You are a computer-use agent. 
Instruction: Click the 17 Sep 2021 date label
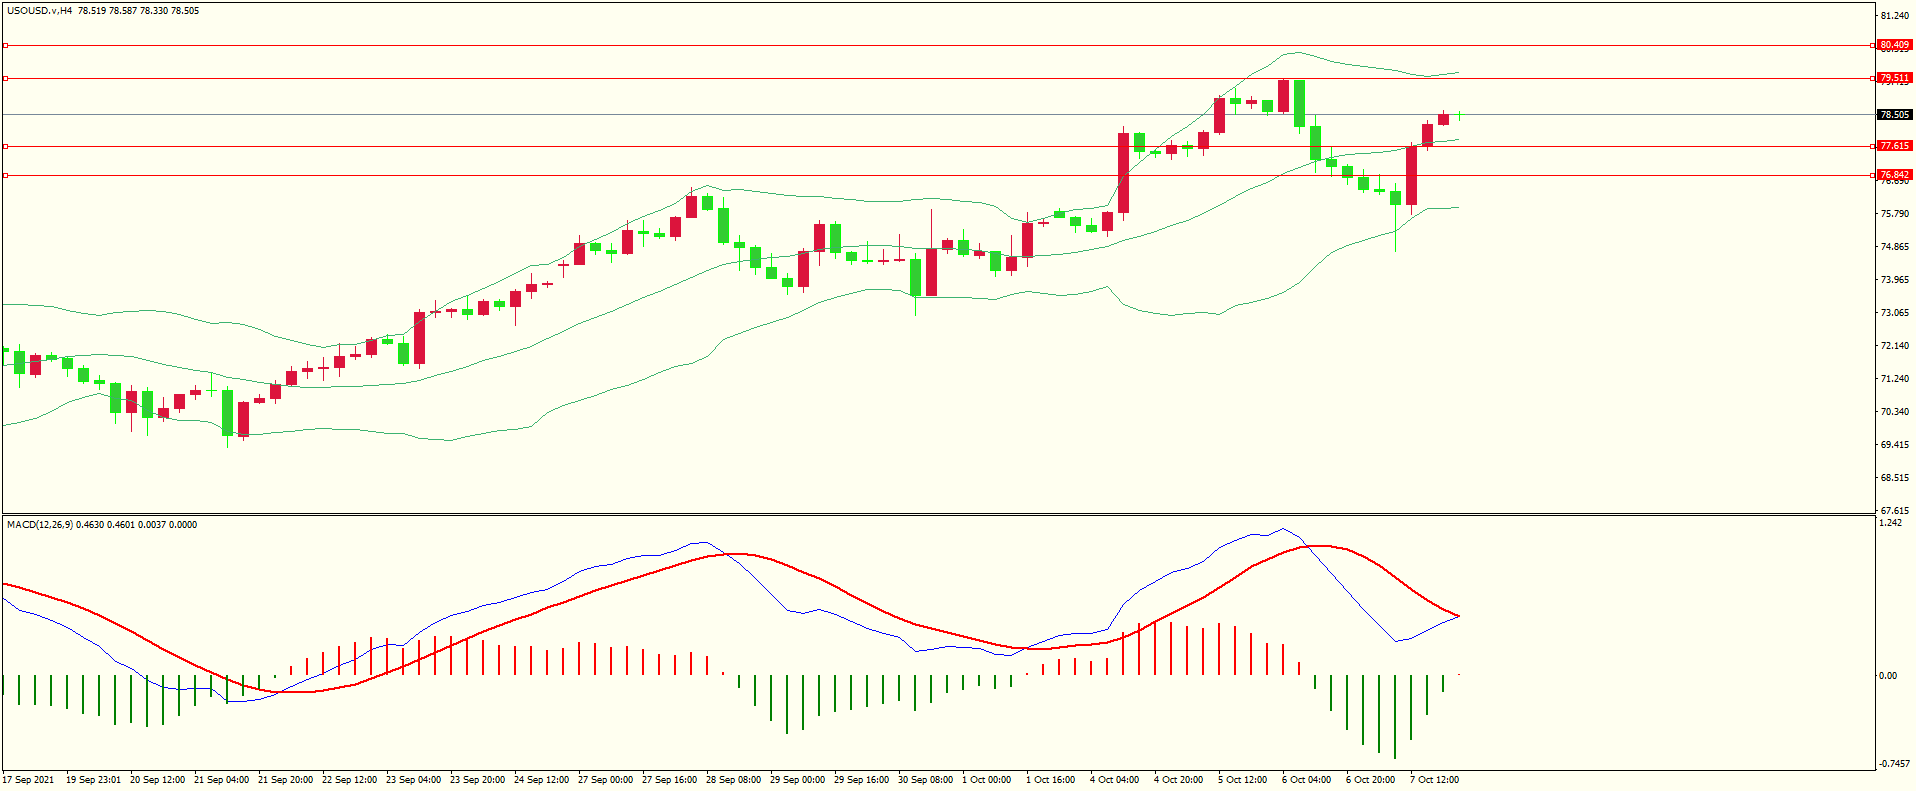coord(29,780)
